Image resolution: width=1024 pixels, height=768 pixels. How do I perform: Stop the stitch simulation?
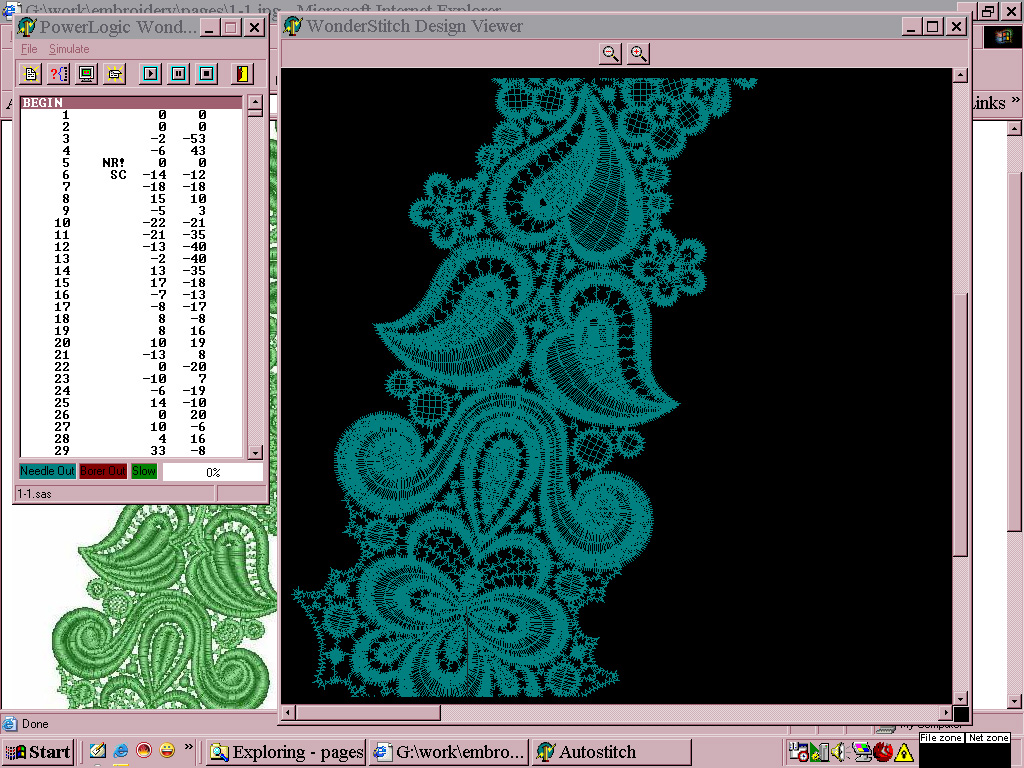pyautogui.click(x=206, y=73)
